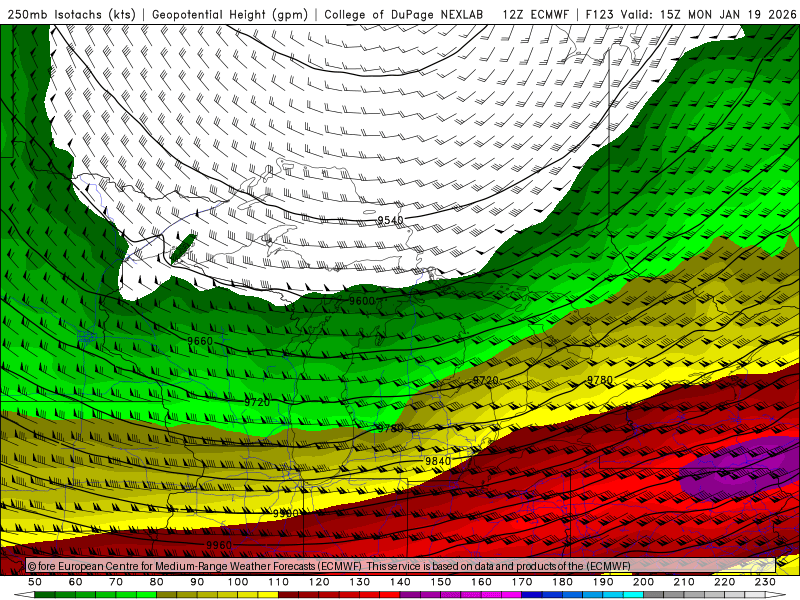
Task: Click the 210 value on the color scale
Action: pos(684,582)
